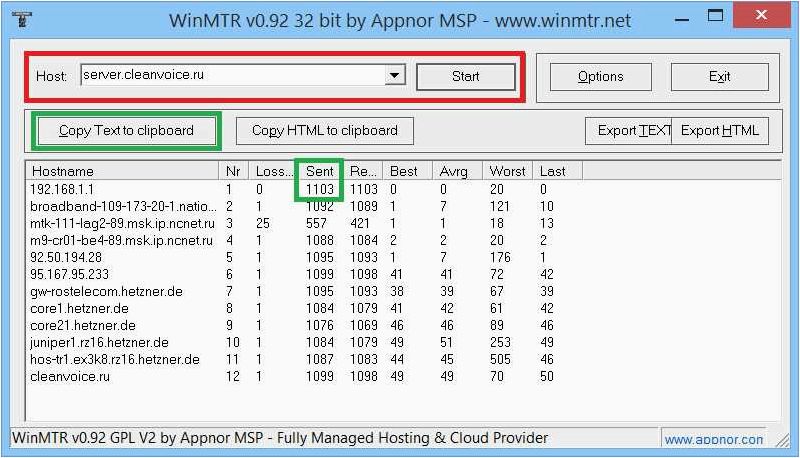Click the Best column header
This screenshot has height=458, width=800.
point(407,171)
